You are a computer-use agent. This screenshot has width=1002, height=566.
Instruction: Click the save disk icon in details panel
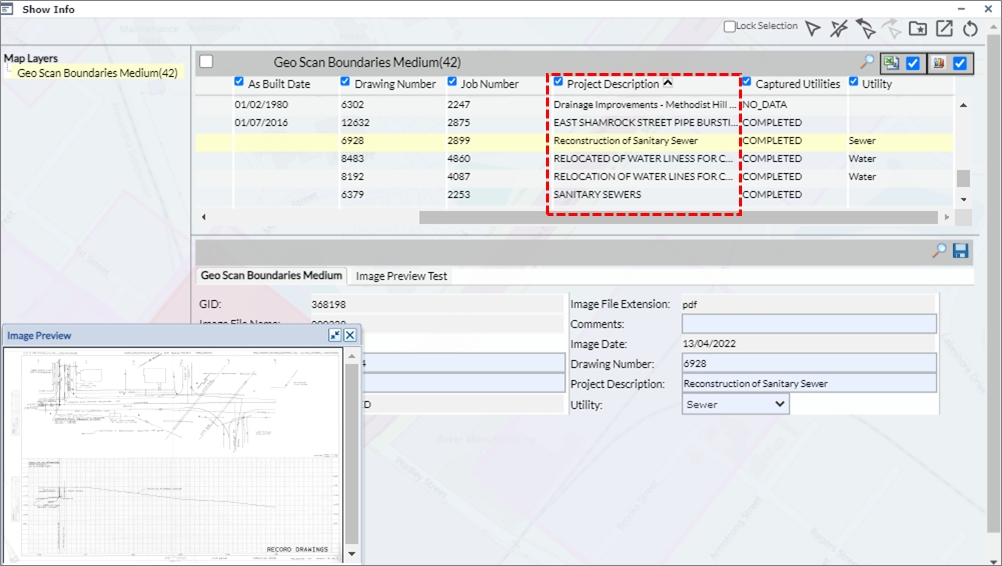pos(961,251)
